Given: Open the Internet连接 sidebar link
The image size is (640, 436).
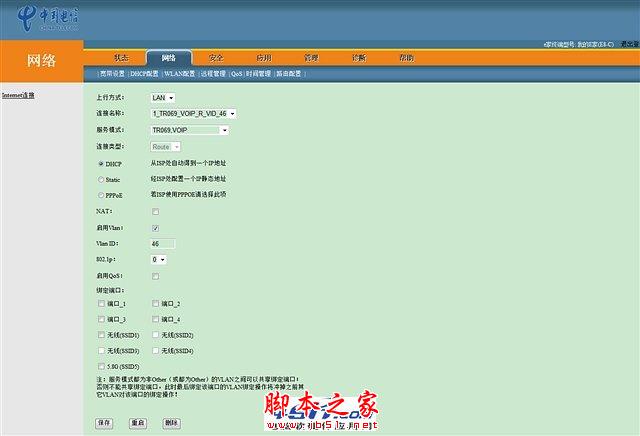Looking at the screenshot, I should tap(18, 95).
